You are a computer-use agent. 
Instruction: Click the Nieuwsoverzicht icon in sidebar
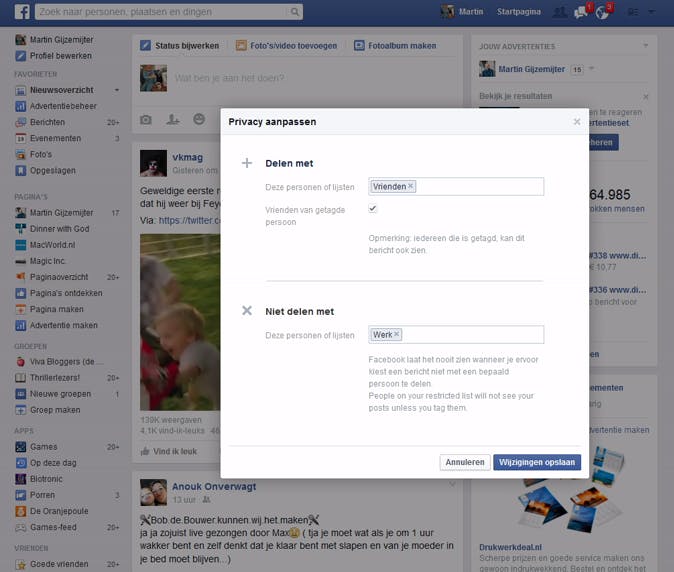coord(20,90)
